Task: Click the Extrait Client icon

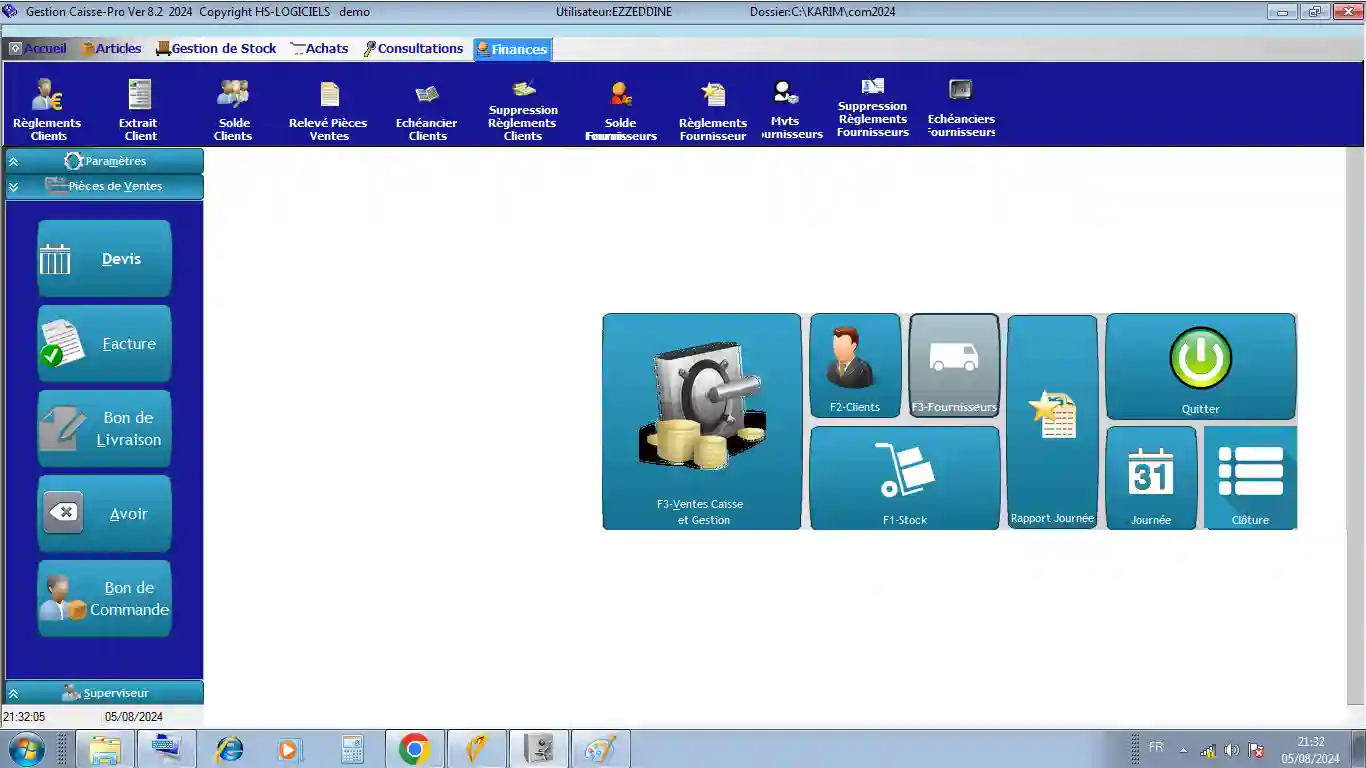Action: click(x=139, y=110)
